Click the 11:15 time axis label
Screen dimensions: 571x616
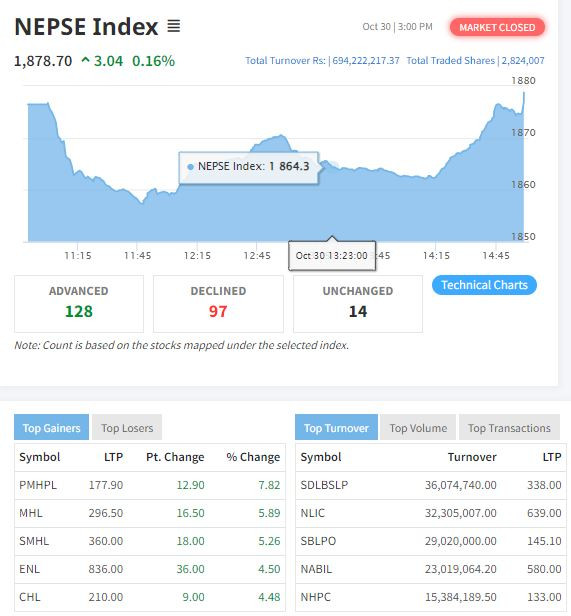click(x=78, y=256)
